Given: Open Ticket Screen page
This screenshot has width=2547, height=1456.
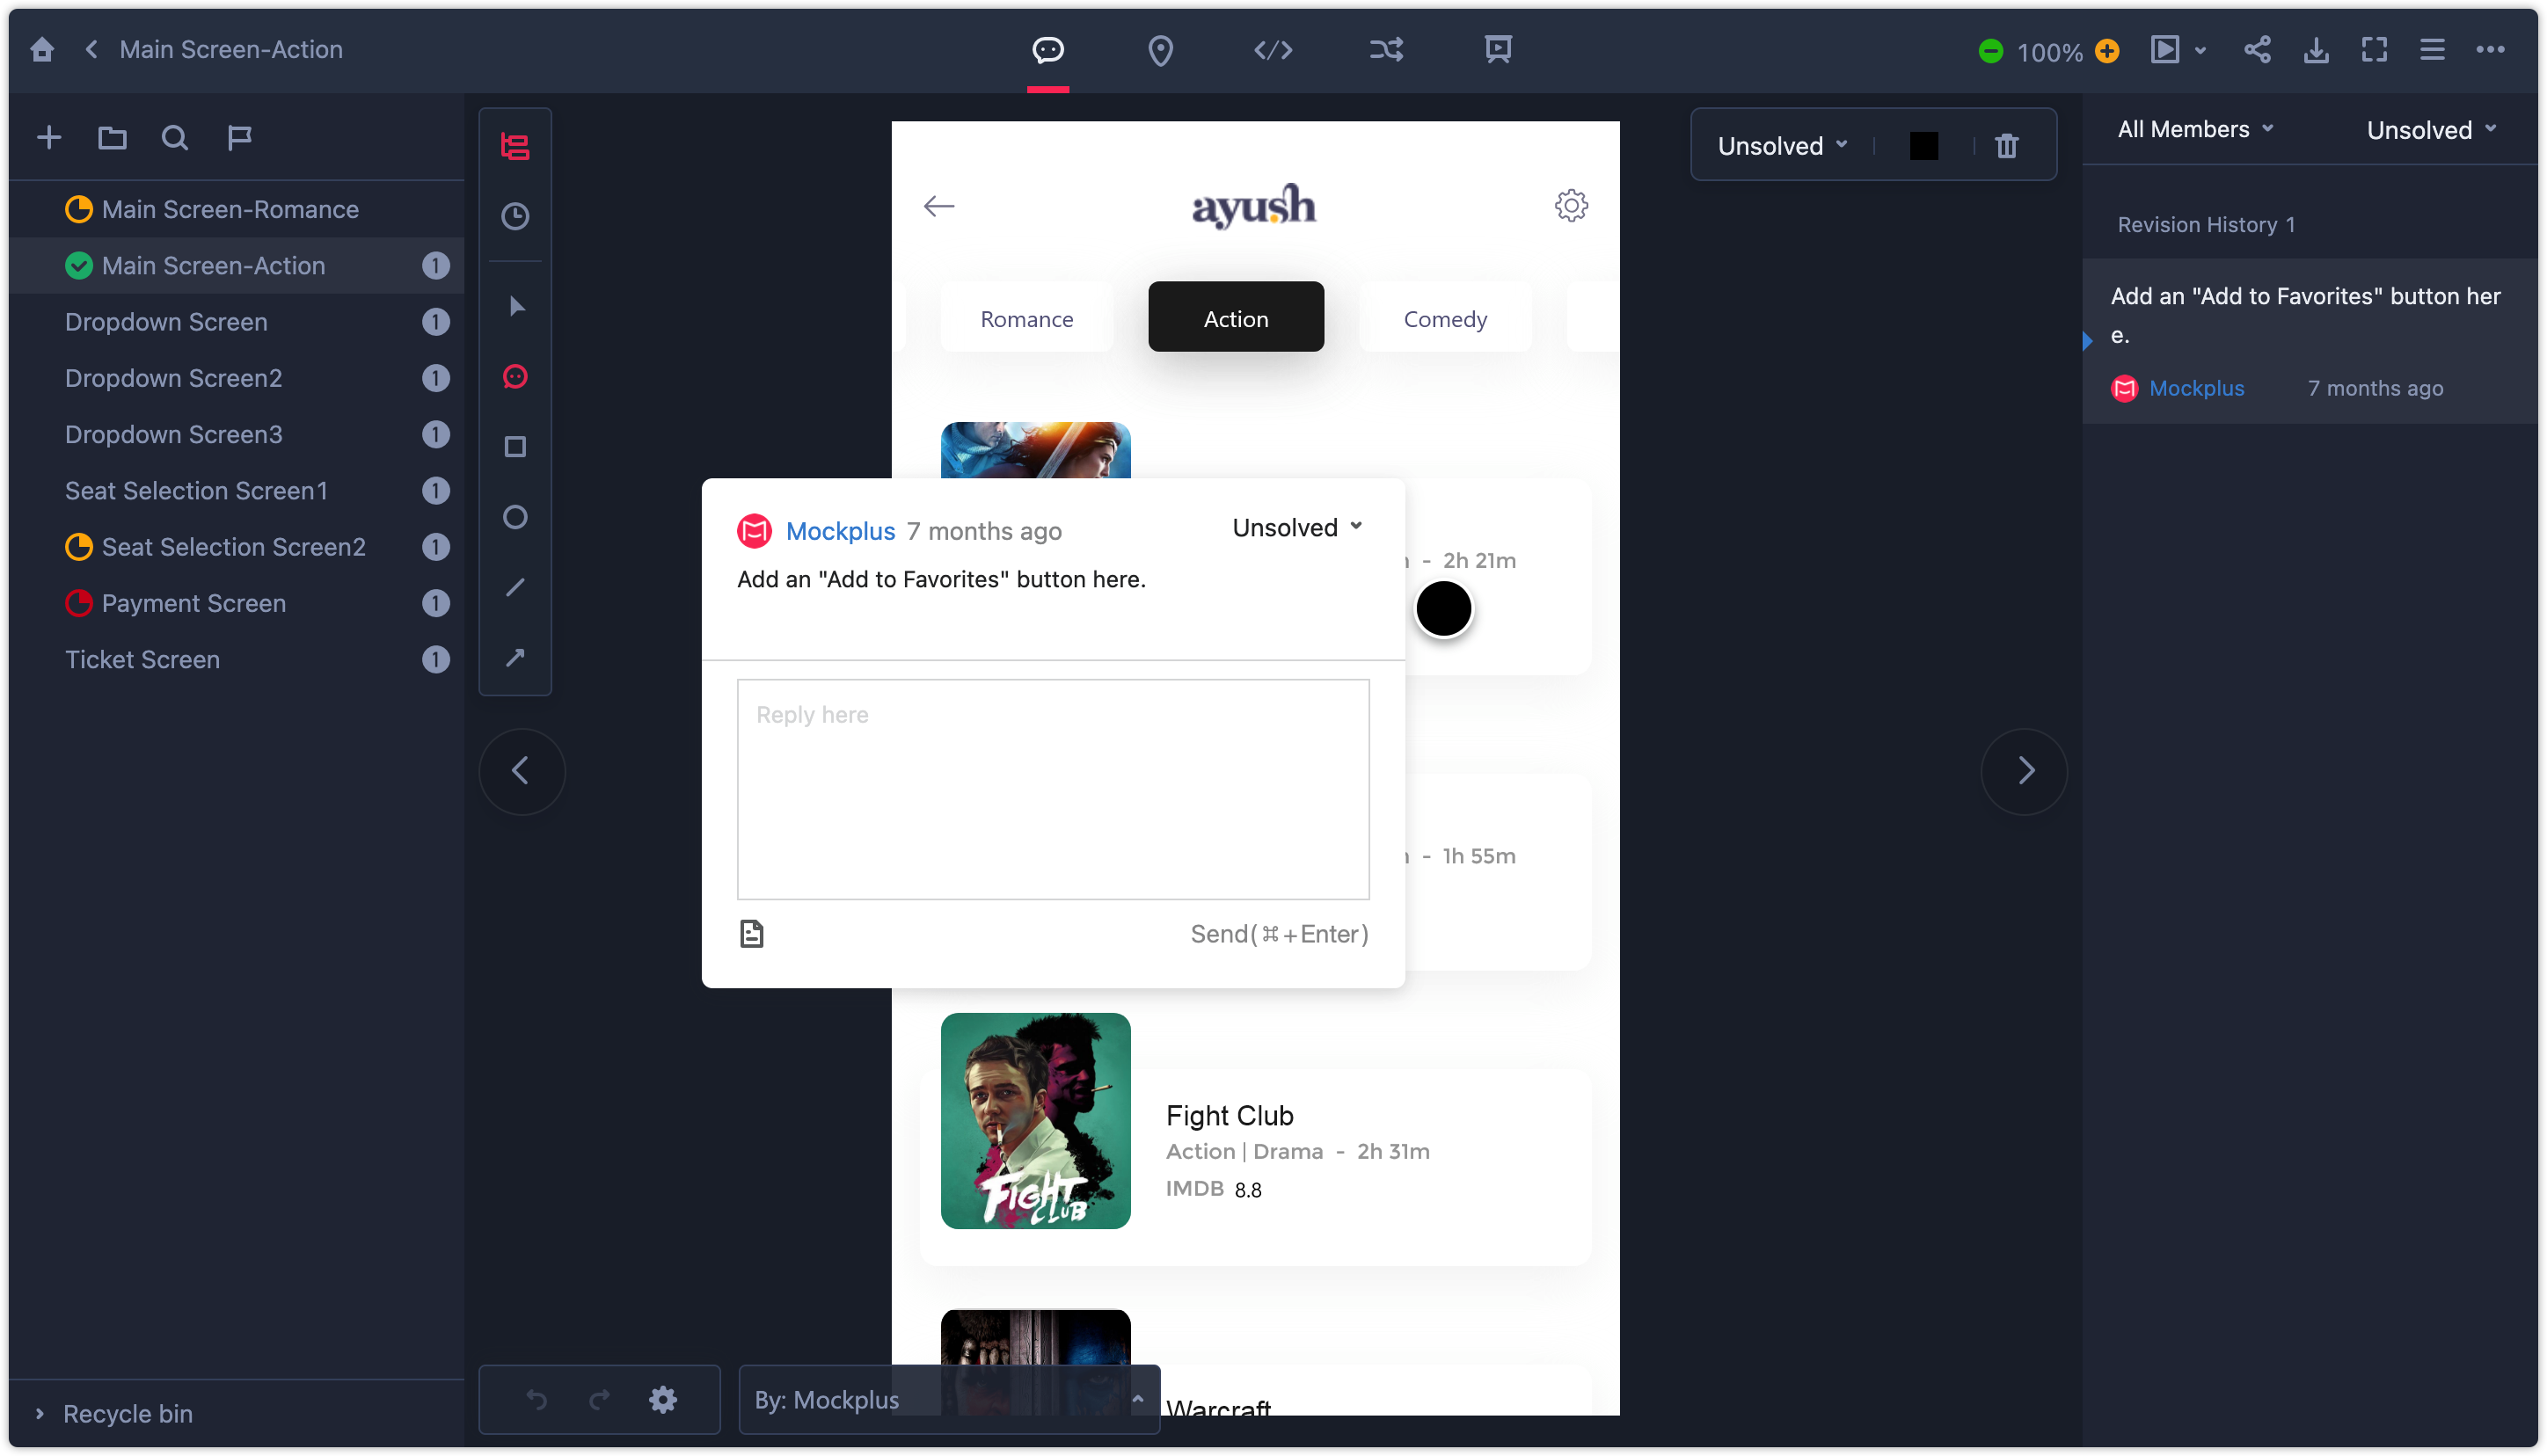Looking at the screenshot, I should coord(237,659).
